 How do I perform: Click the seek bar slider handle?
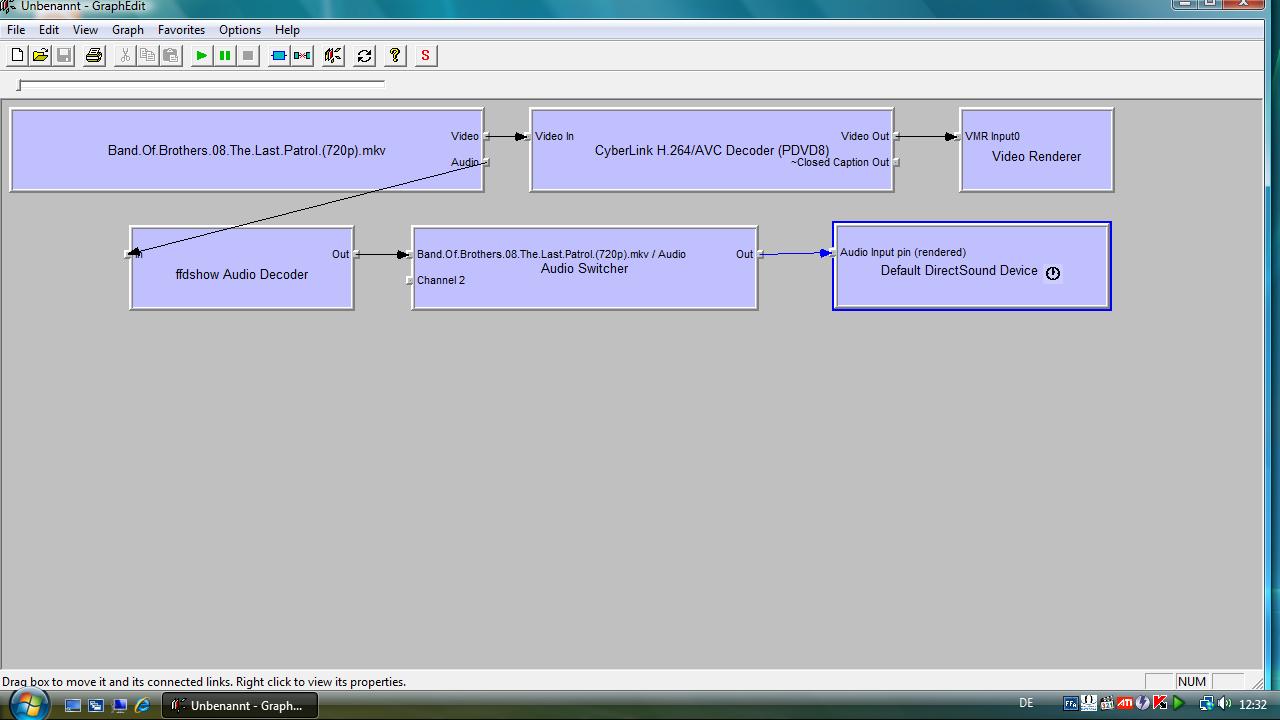[x=19, y=85]
